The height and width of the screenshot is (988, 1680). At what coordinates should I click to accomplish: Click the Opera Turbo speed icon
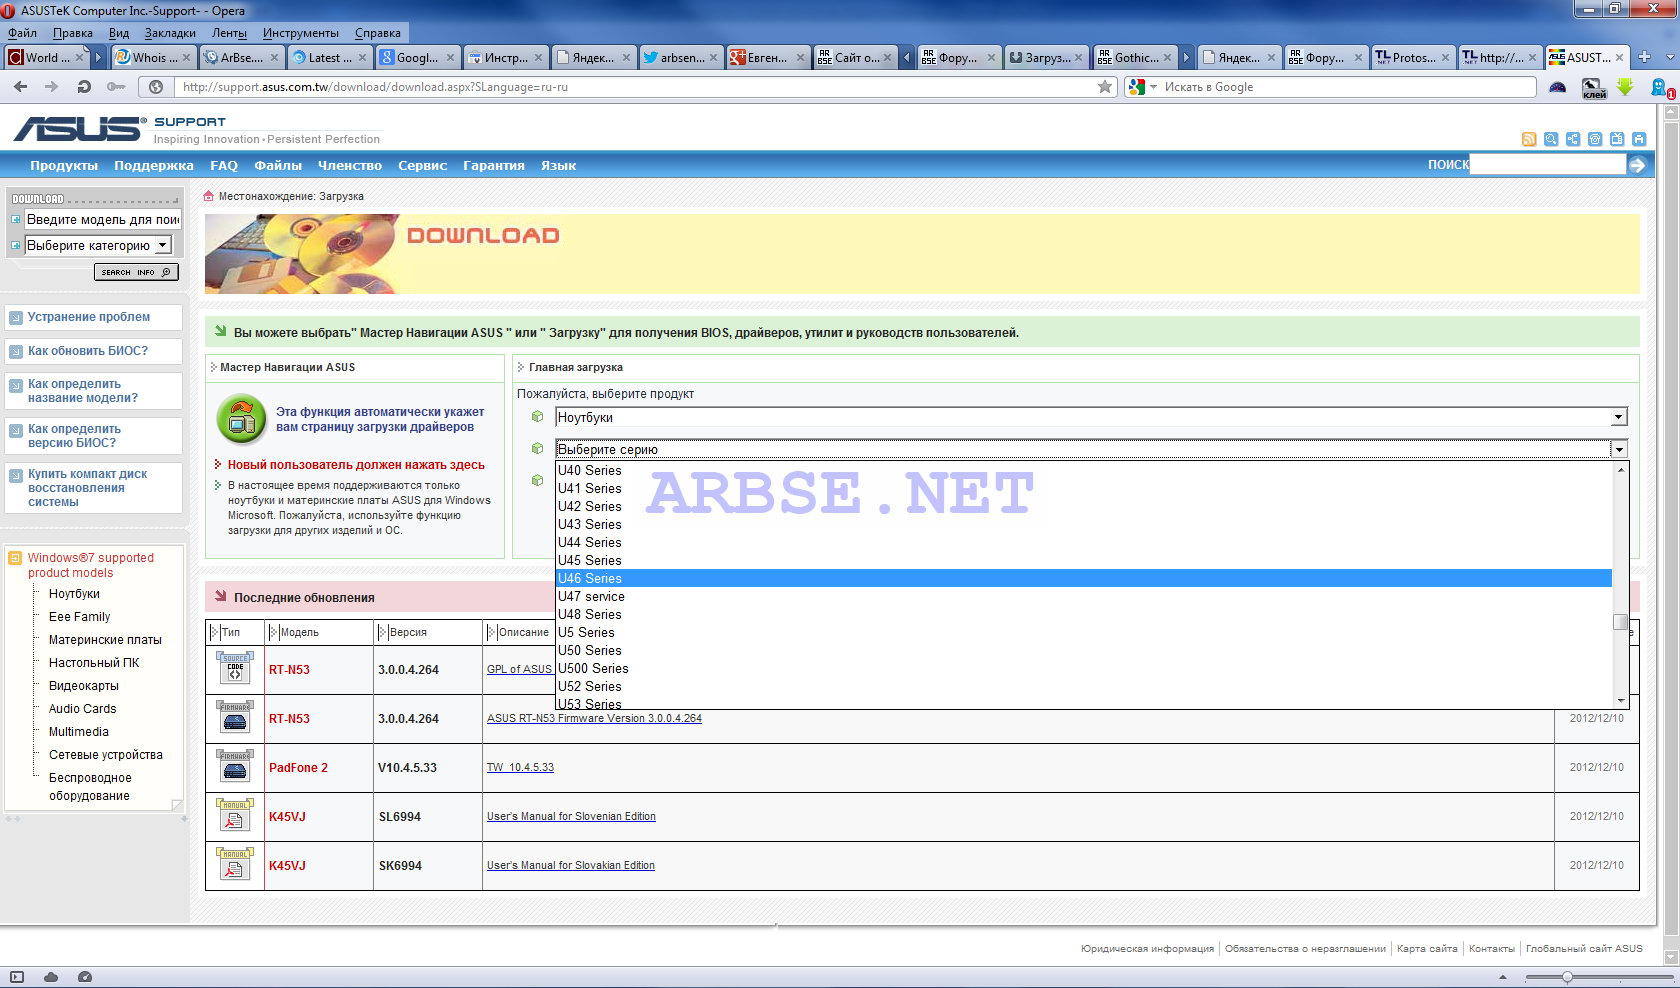[85, 977]
